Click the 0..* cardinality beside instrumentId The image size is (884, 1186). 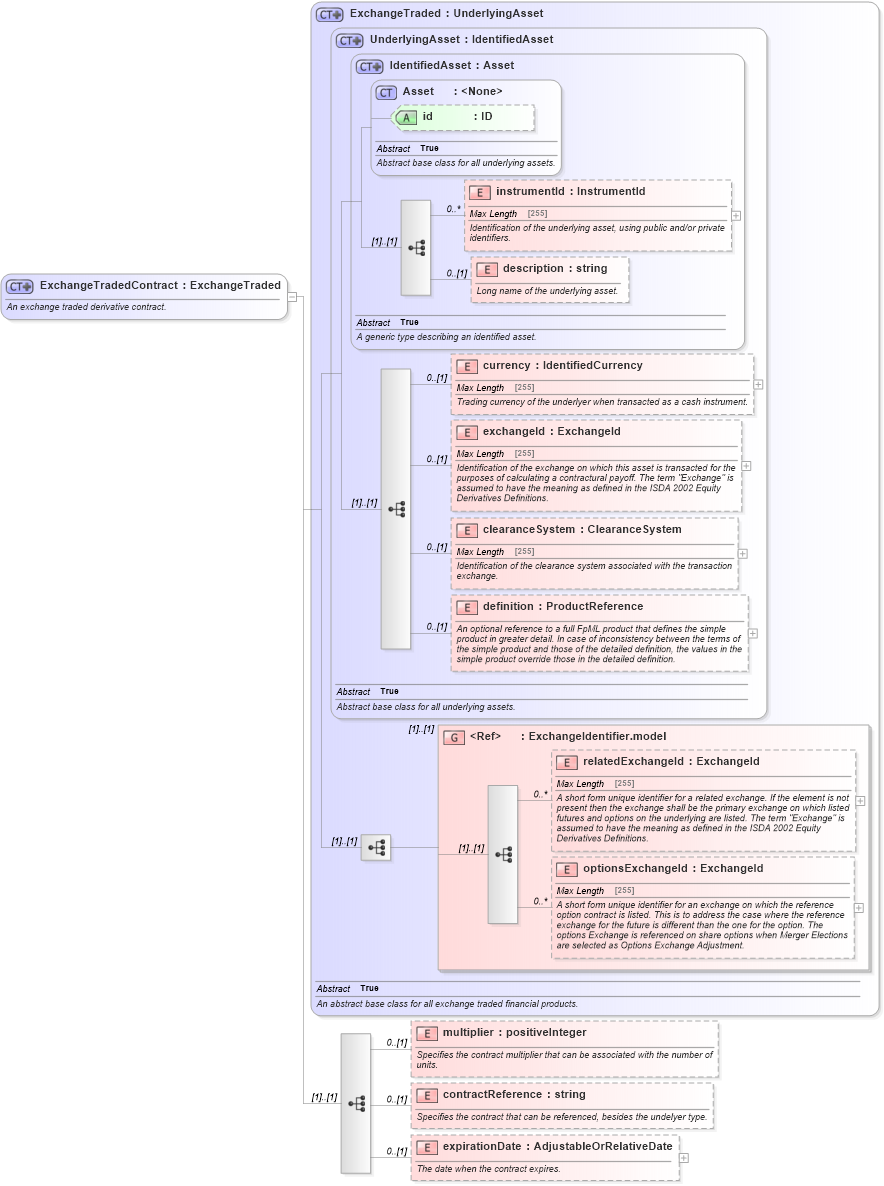click(x=453, y=209)
